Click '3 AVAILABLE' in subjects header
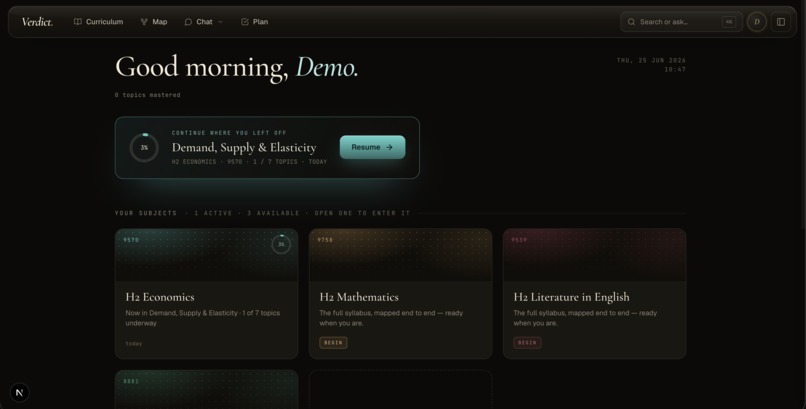This screenshot has width=806, height=409. click(273, 213)
